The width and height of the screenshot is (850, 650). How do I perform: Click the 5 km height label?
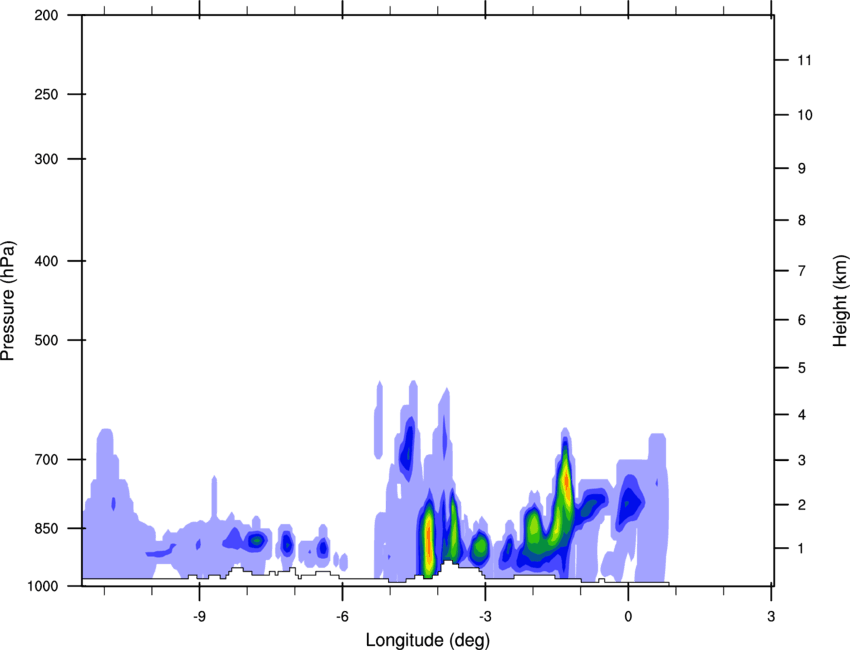(x=802, y=368)
